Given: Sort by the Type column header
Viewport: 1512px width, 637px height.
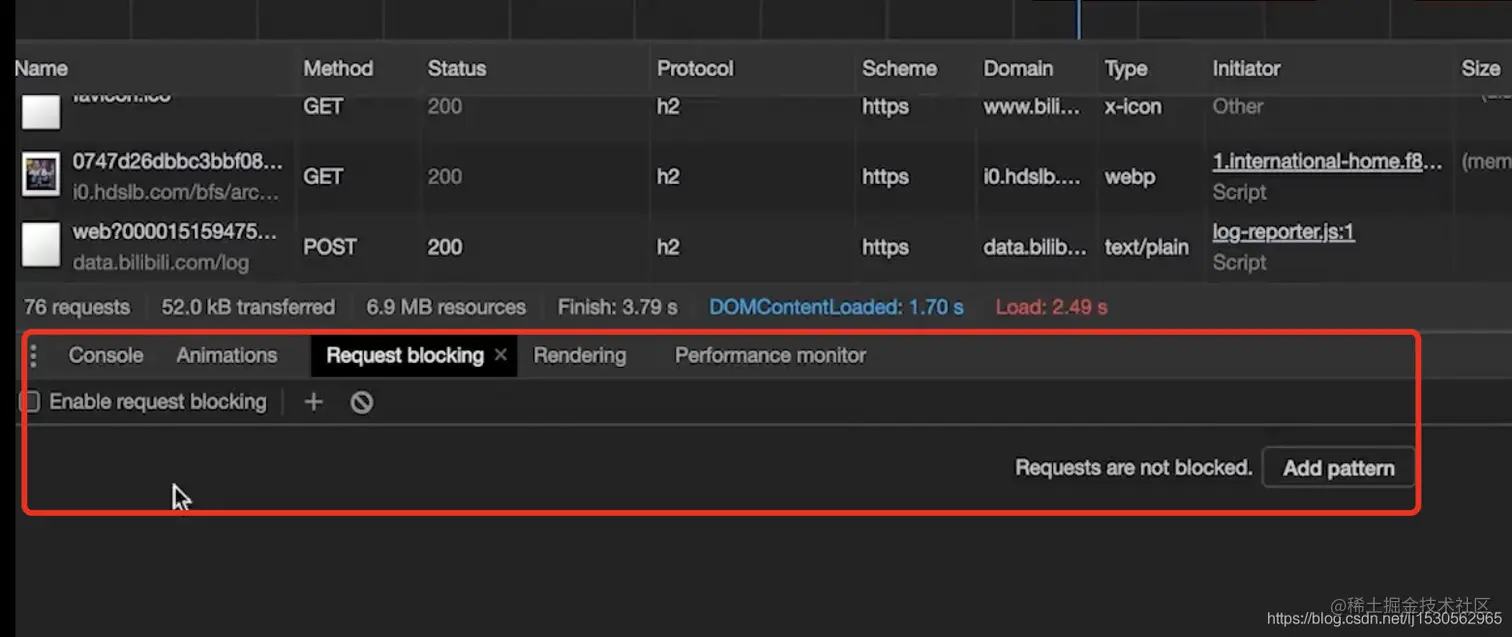Looking at the screenshot, I should click(x=1126, y=69).
